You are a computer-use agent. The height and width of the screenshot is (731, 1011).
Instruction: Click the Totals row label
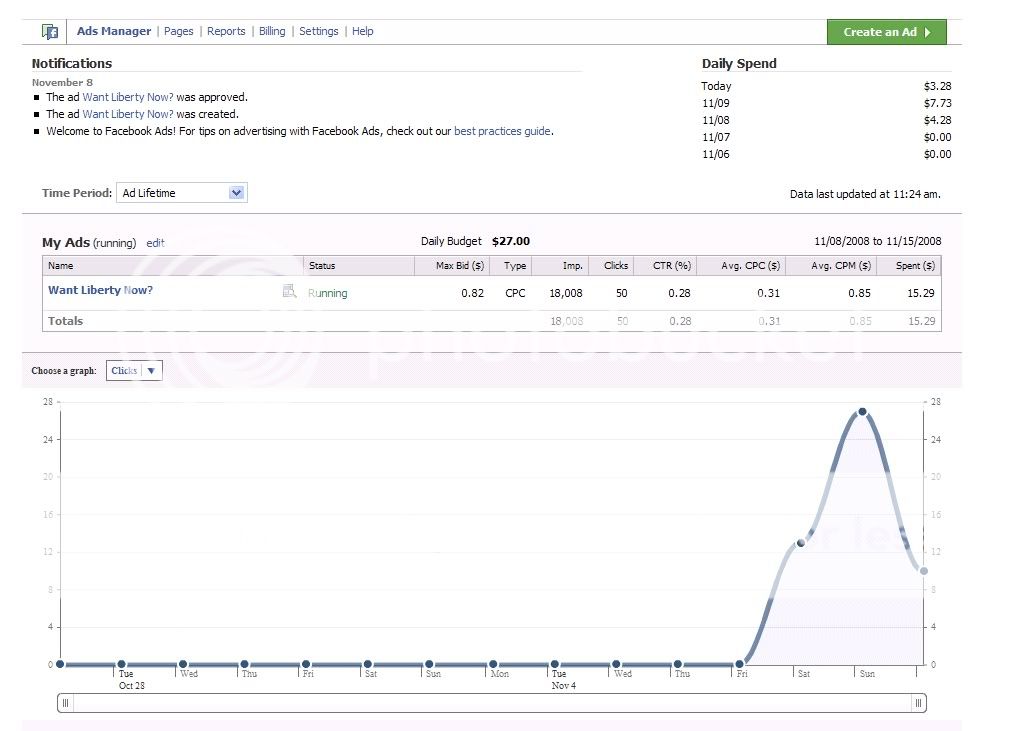(x=65, y=321)
